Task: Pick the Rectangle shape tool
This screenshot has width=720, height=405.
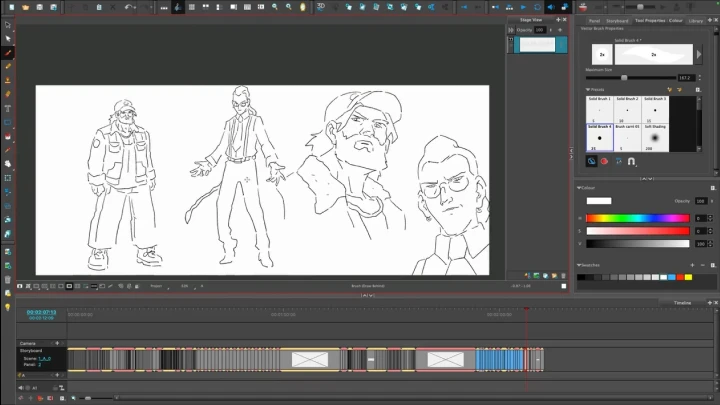Action: [x=8, y=122]
